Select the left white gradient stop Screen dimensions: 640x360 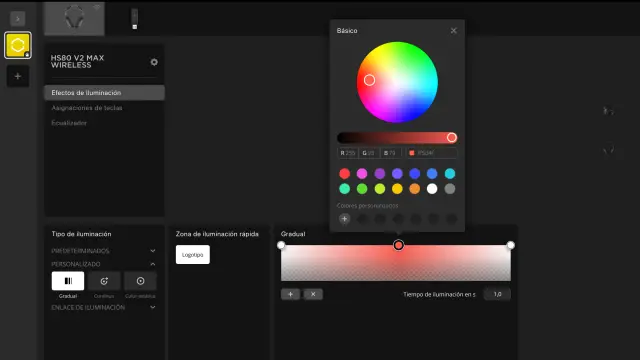(281, 245)
